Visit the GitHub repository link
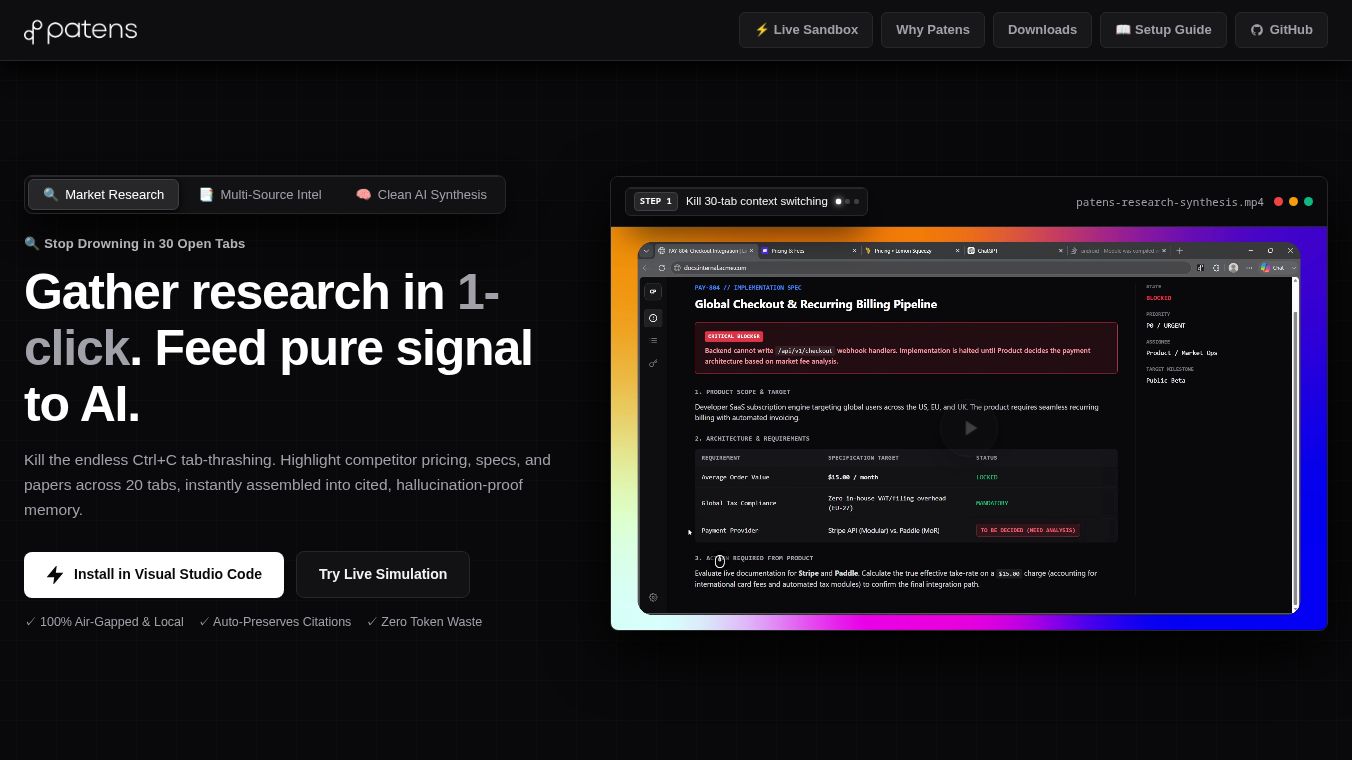This screenshot has height=760, width=1352. 1281,30
